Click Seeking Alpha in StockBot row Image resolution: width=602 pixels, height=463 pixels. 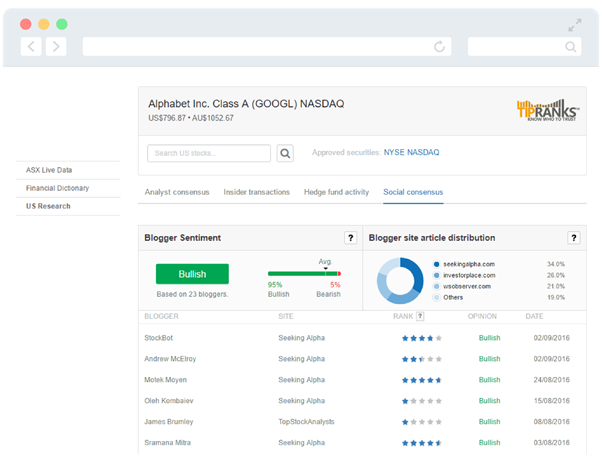click(x=301, y=338)
